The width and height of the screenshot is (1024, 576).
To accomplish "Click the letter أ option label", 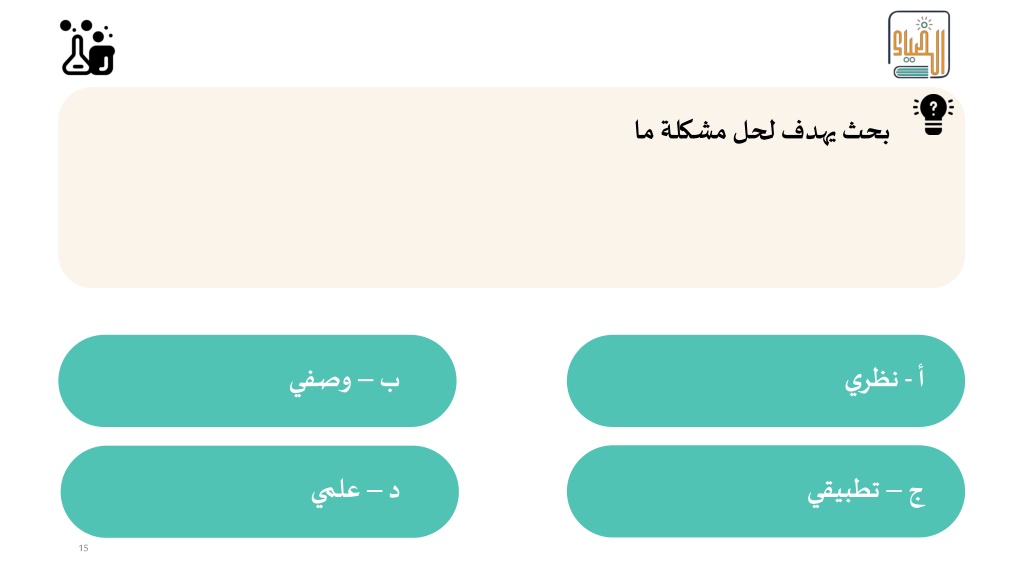I will (x=920, y=377).
